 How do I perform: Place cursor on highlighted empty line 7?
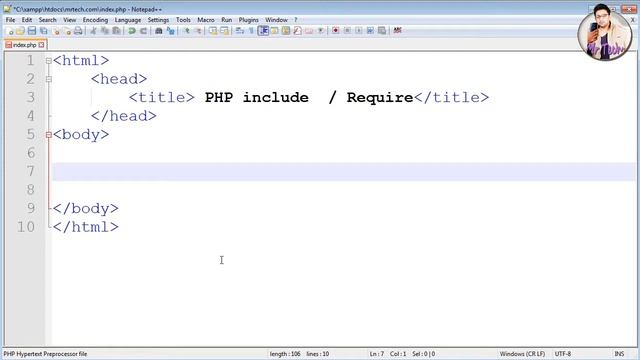[344, 171]
